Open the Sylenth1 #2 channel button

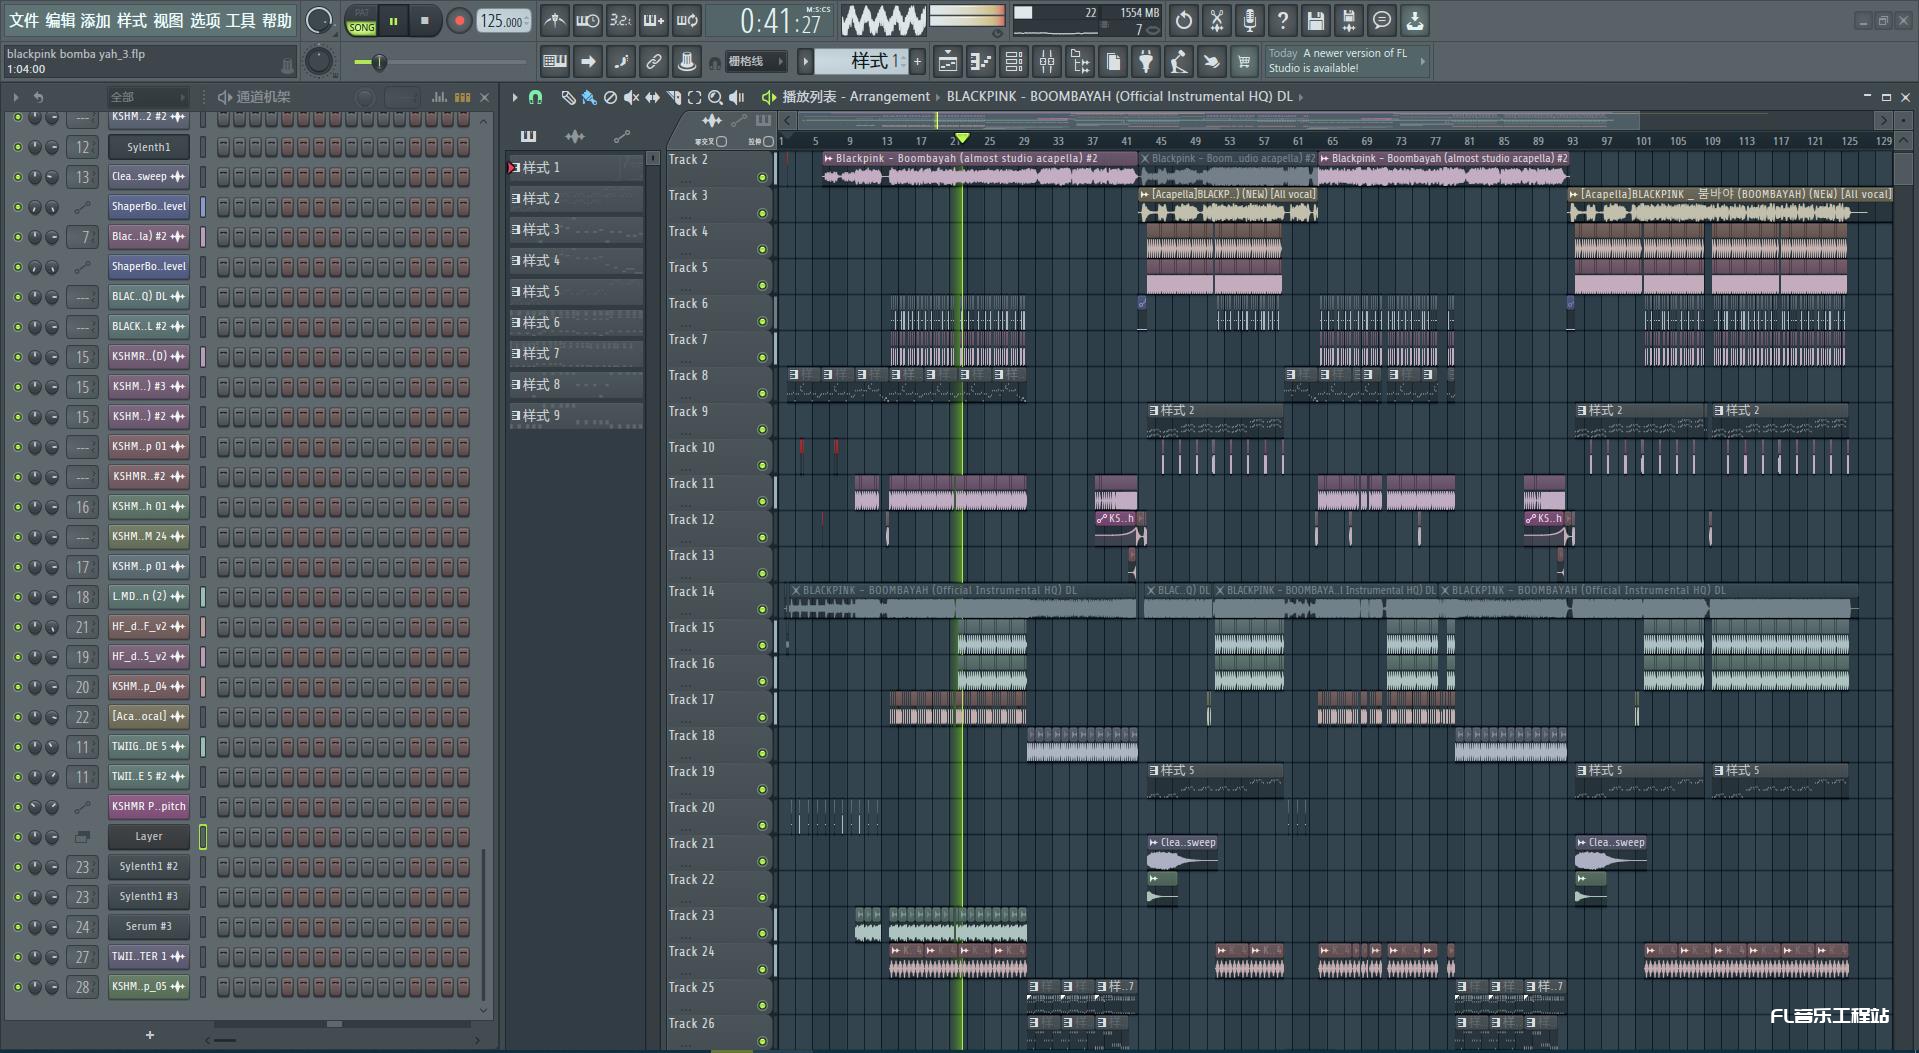pyautogui.click(x=148, y=867)
